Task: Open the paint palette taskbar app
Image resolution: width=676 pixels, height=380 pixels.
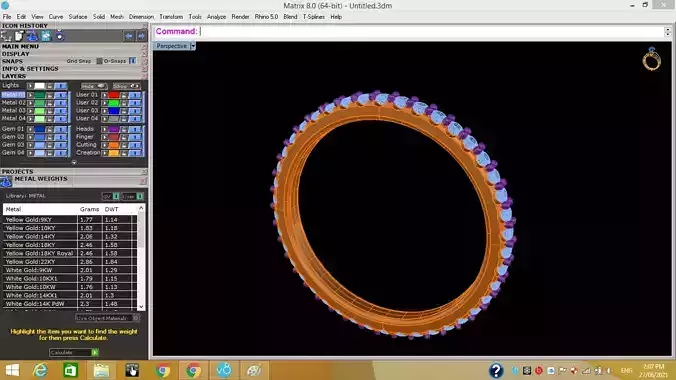Action: pos(254,371)
